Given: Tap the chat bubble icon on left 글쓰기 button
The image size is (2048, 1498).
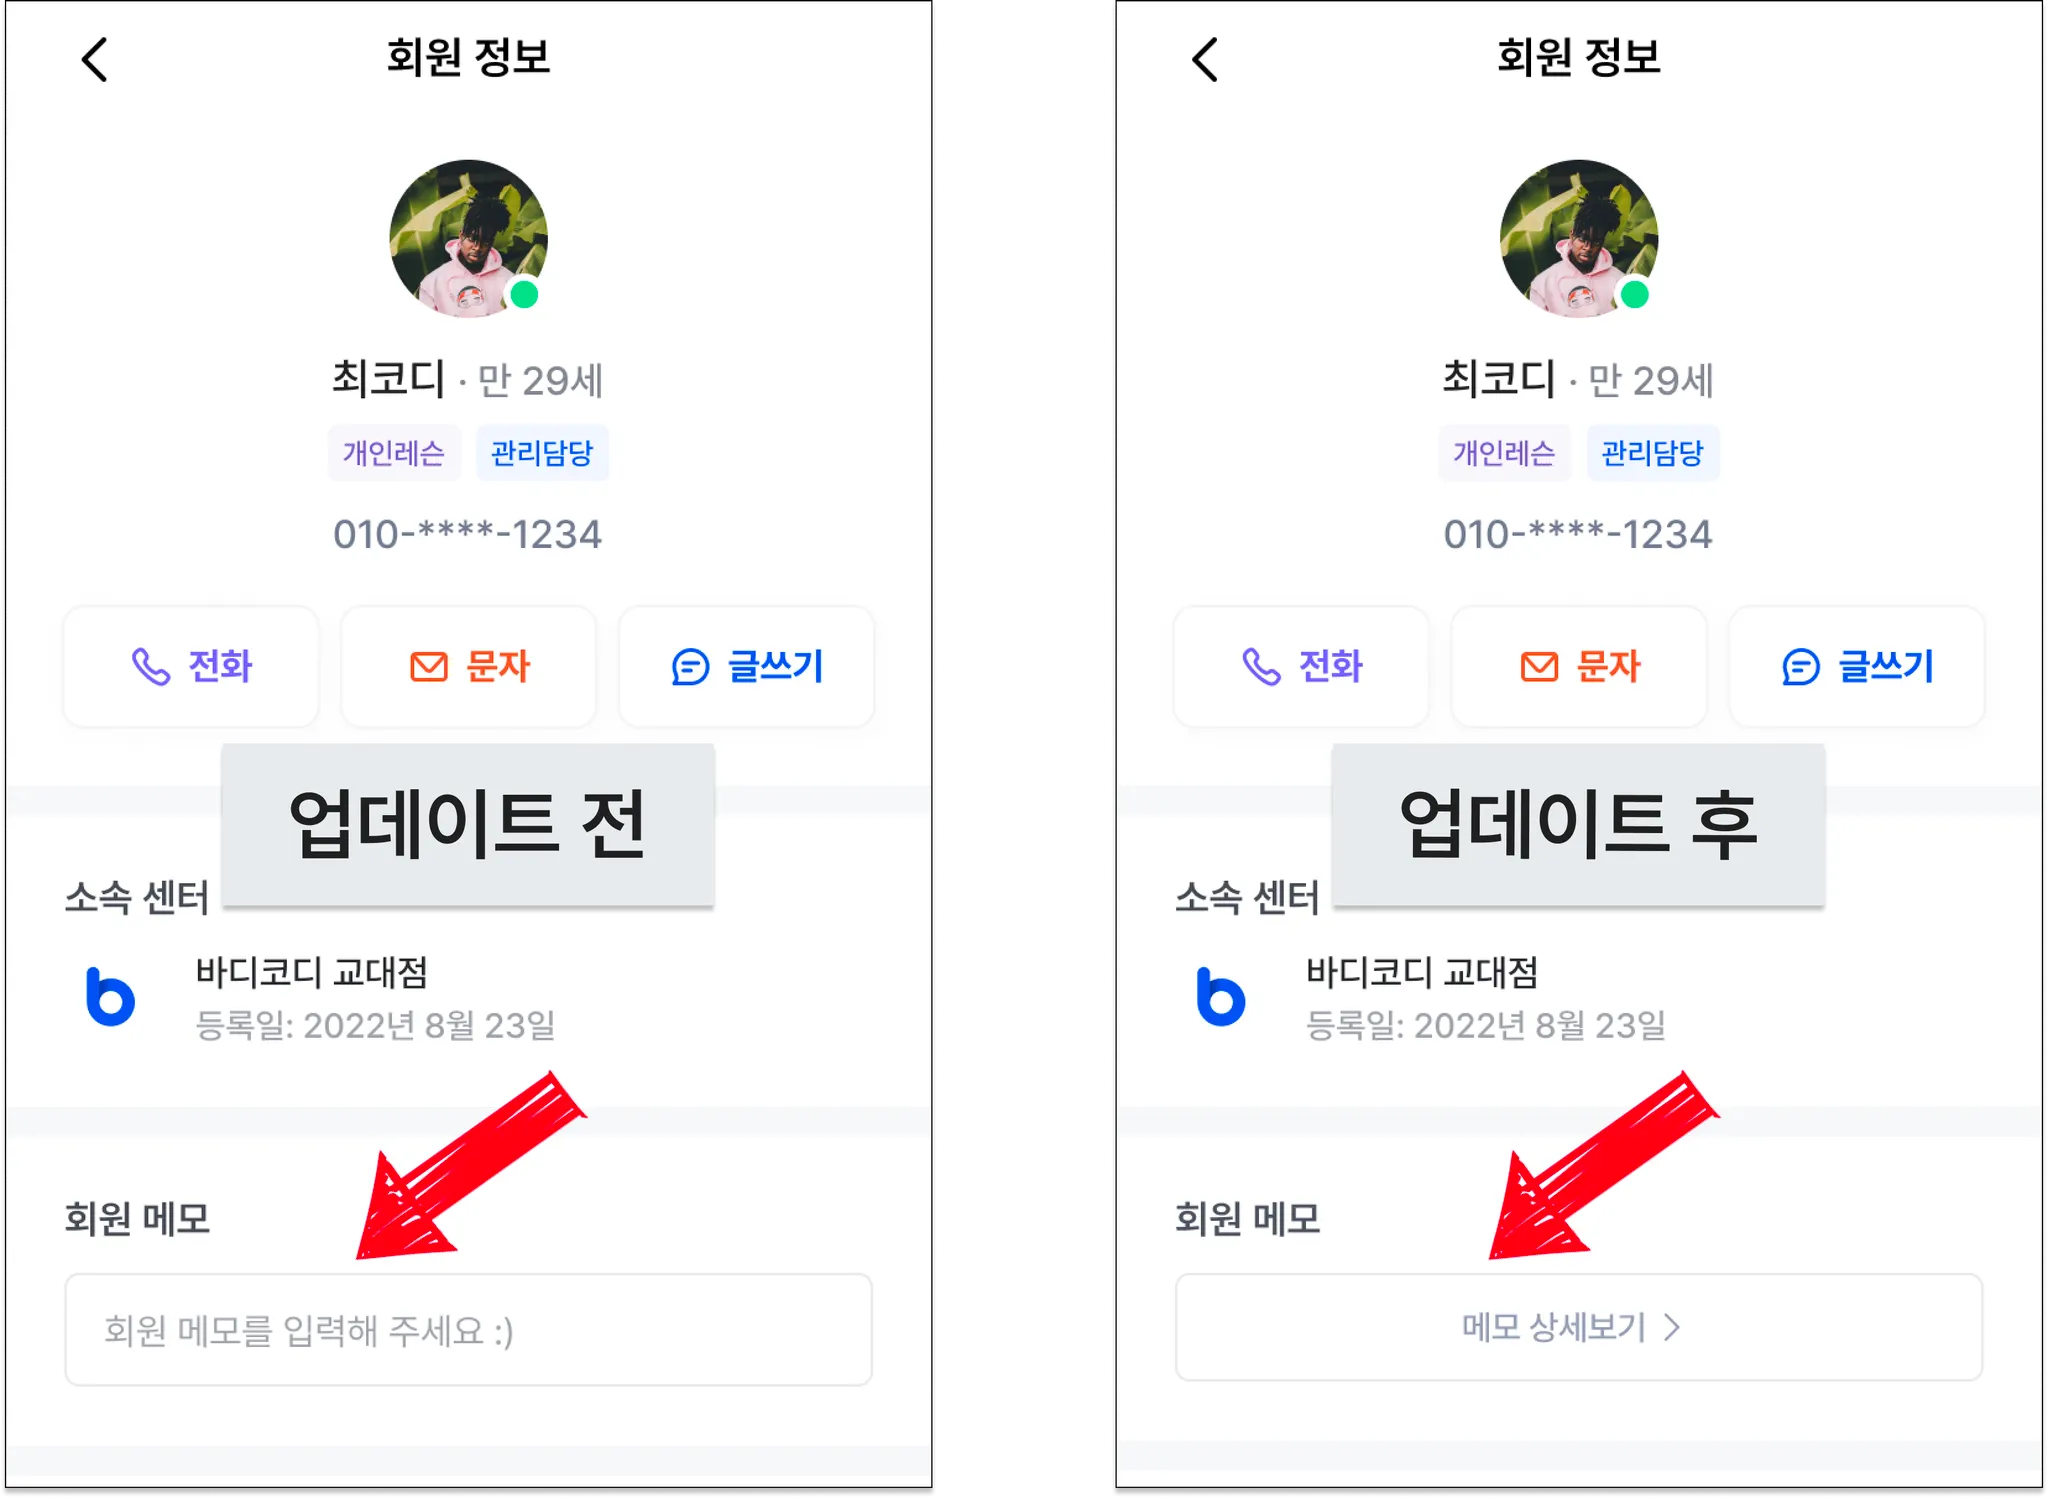Looking at the screenshot, I should pos(690,667).
